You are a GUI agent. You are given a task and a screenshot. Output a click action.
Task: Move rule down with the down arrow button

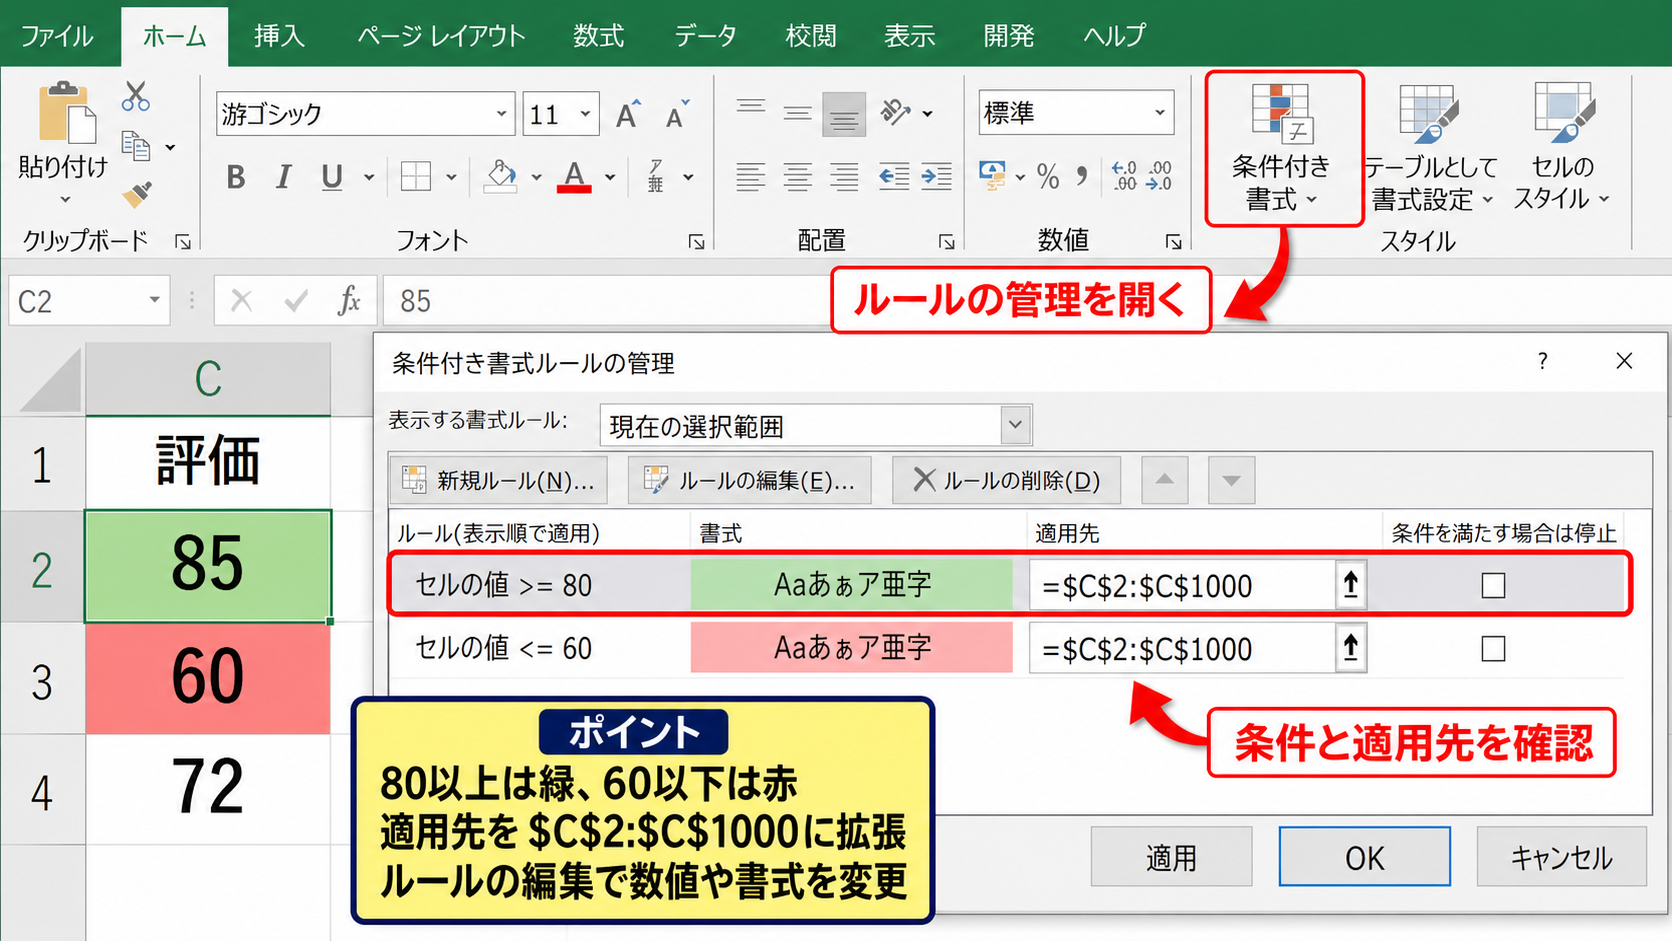1231,480
